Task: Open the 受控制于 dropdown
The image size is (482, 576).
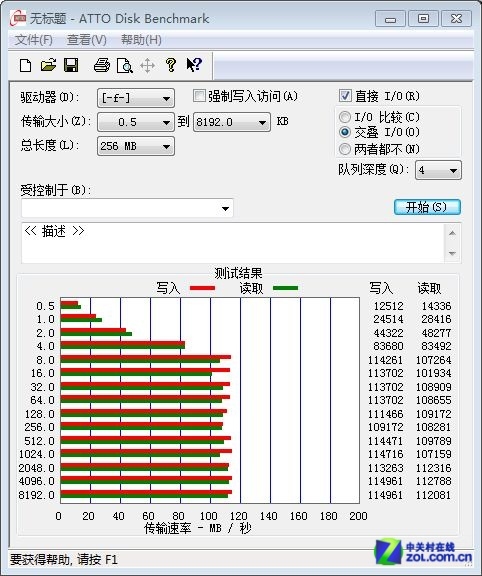Action: (127, 208)
